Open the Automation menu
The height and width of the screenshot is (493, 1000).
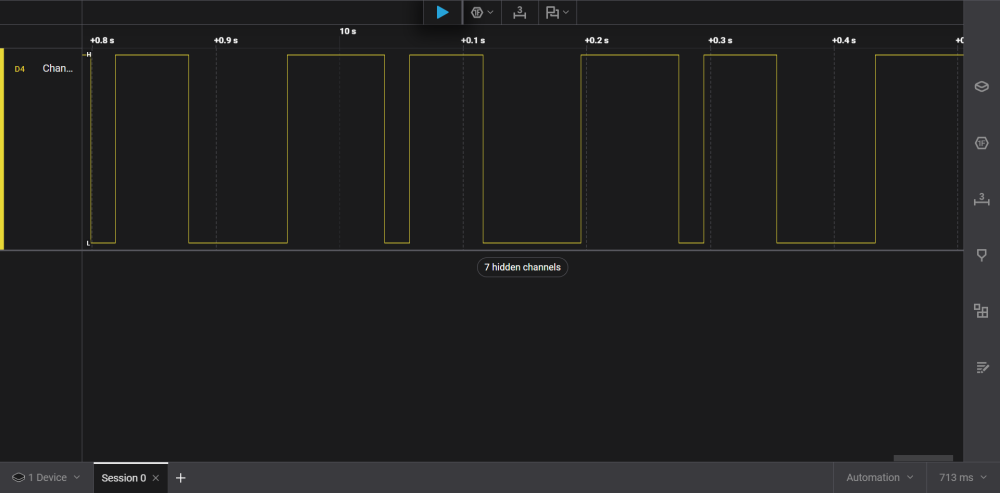[x=879, y=478]
